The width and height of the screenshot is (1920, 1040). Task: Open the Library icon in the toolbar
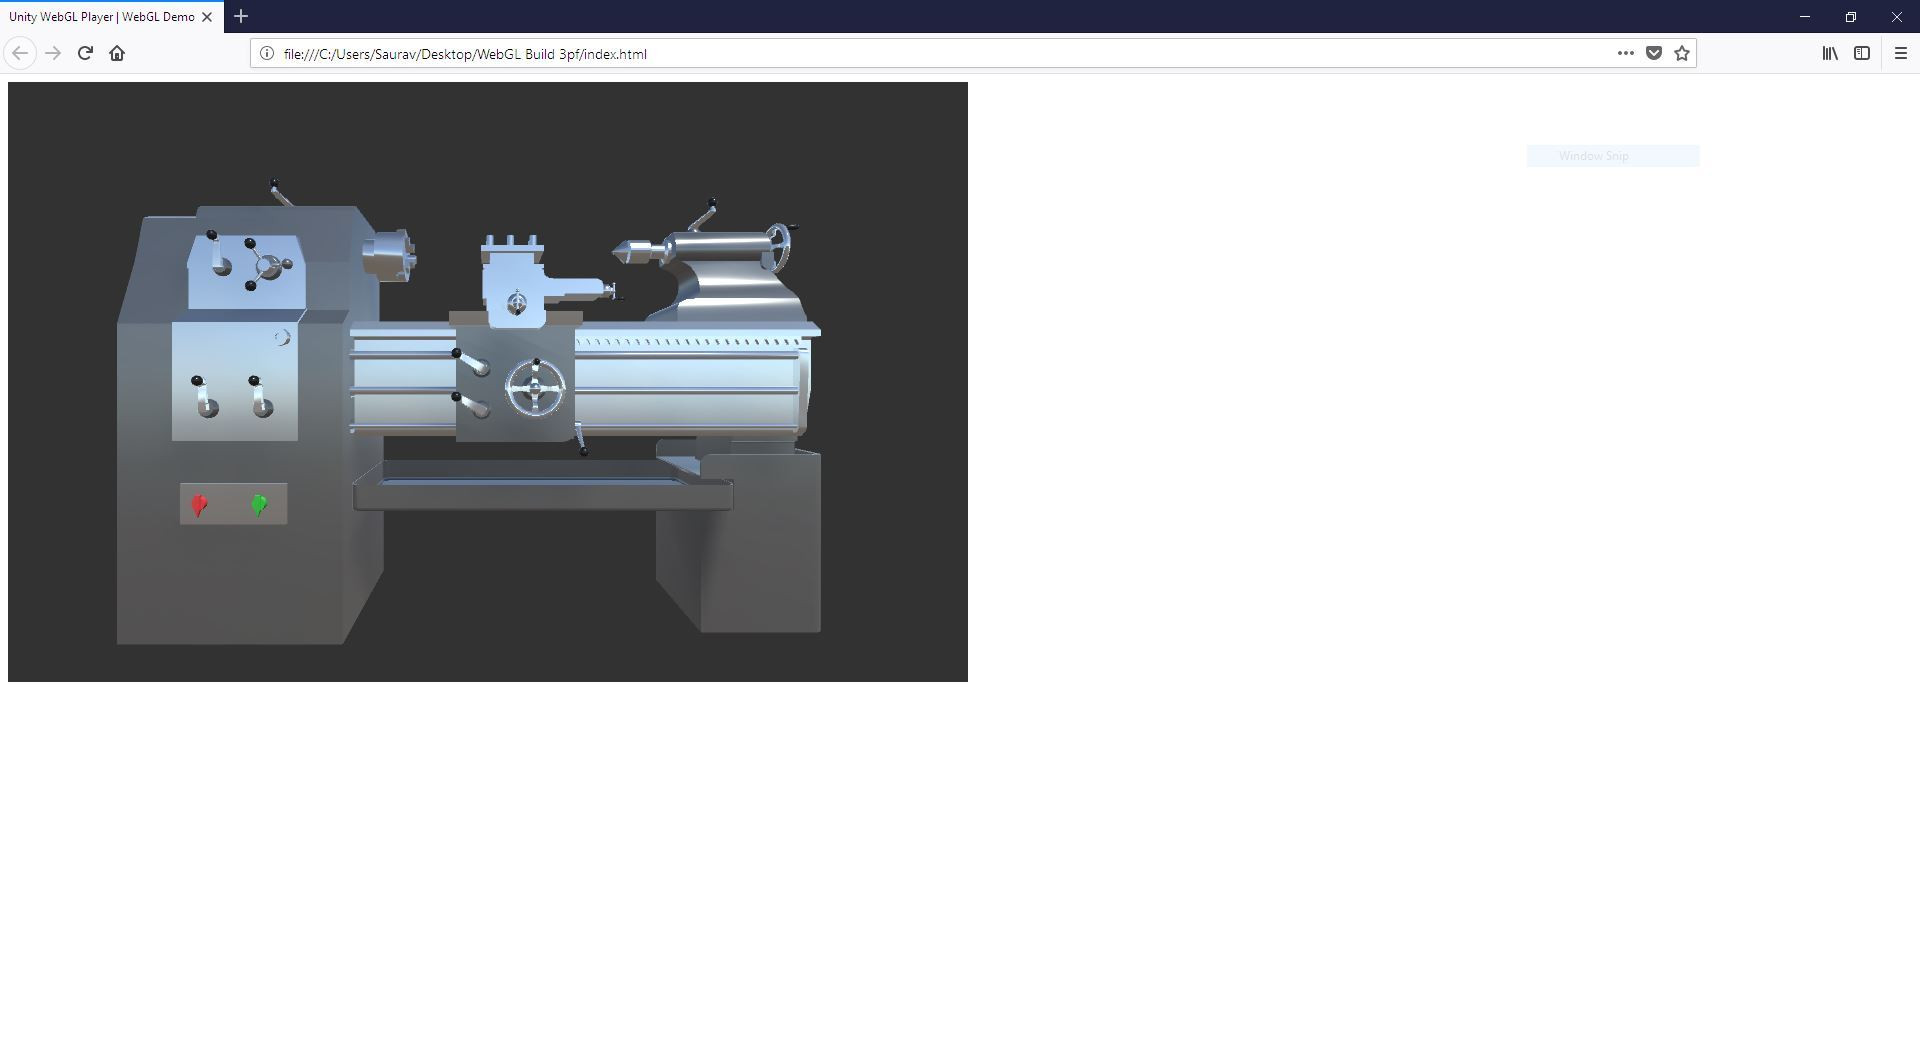click(x=1830, y=54)
